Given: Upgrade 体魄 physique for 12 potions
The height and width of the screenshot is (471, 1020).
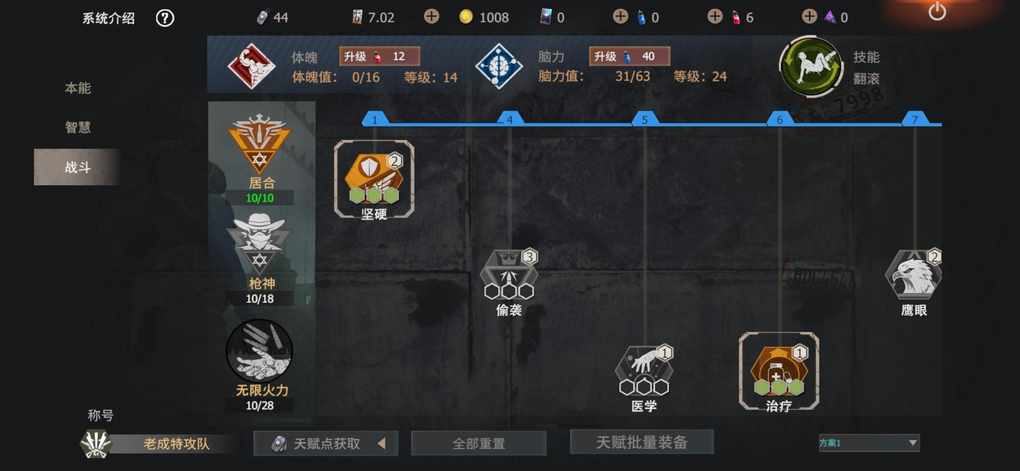Looking at the screenshot, I should click(379, 57).
